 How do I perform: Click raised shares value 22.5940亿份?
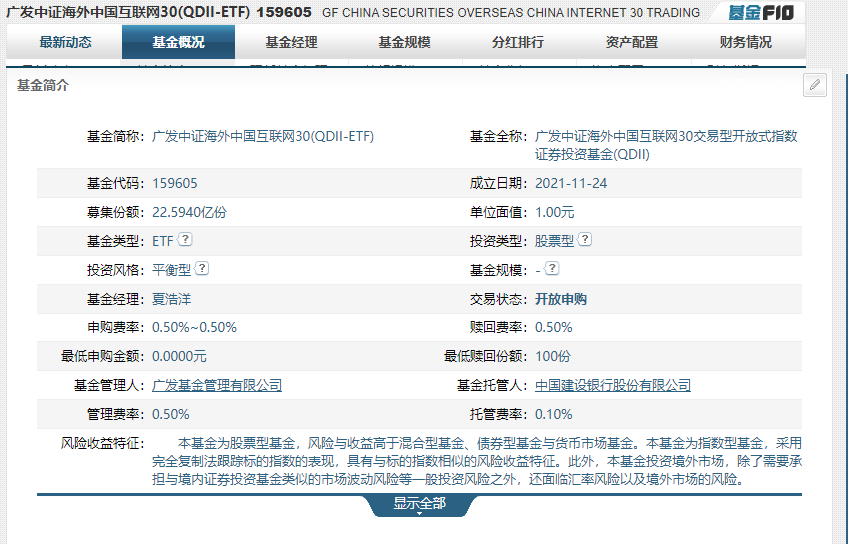click(189, 212)
